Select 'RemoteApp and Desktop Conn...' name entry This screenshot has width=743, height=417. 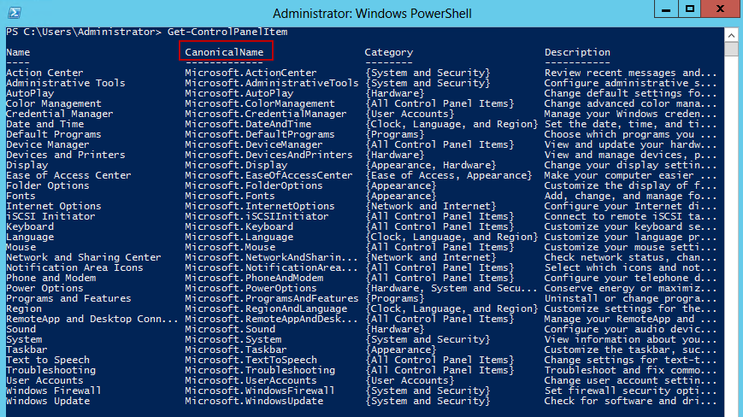click(x=92, y=319)
